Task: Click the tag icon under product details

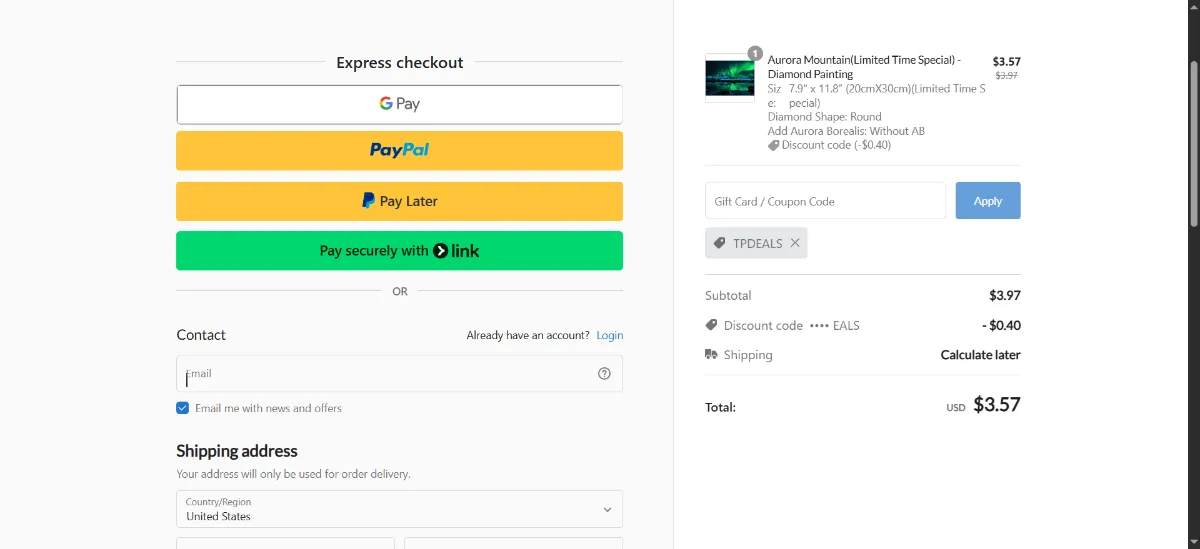Action: click(x=773, y=145)
